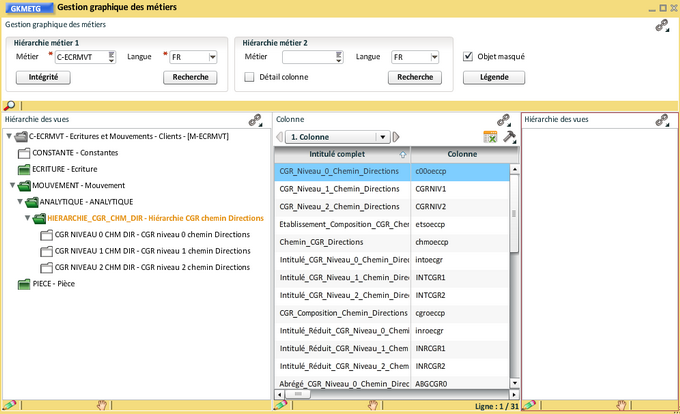Open the Langue dropdown in Hiérarchie métier 1
This screenshot has width=680, height=414.
[212, 57]
